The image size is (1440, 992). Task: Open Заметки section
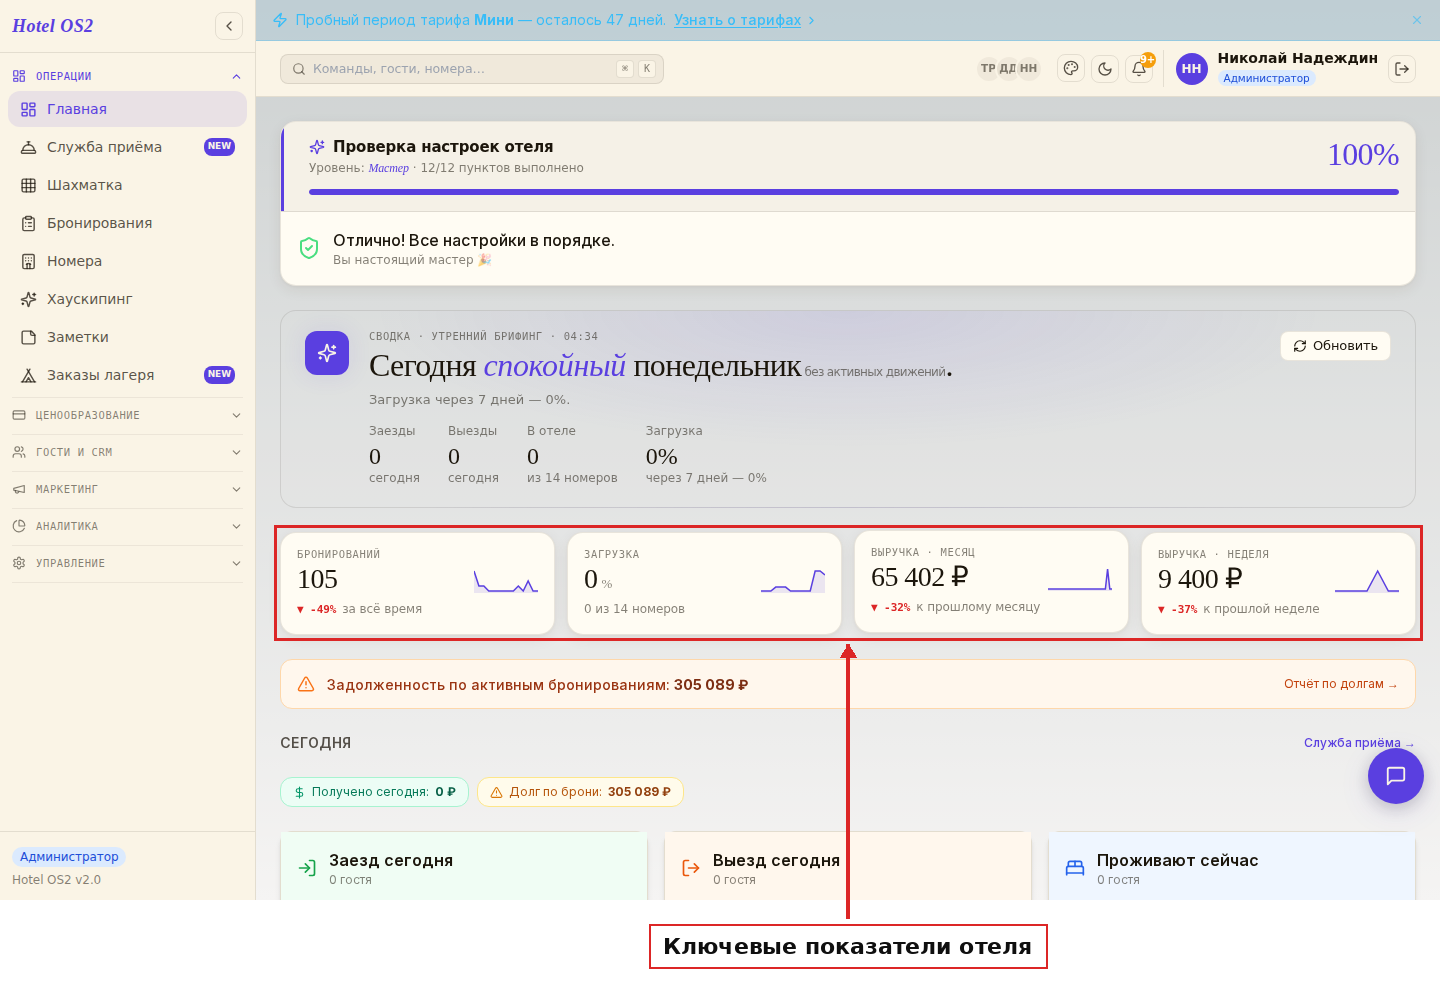[x=127, y=337]
